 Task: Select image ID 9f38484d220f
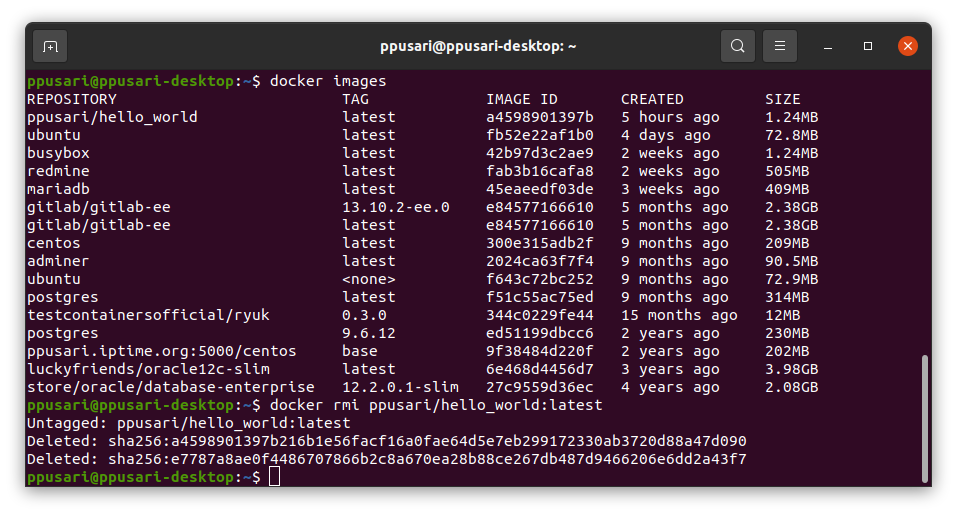[x=540, y=351]
